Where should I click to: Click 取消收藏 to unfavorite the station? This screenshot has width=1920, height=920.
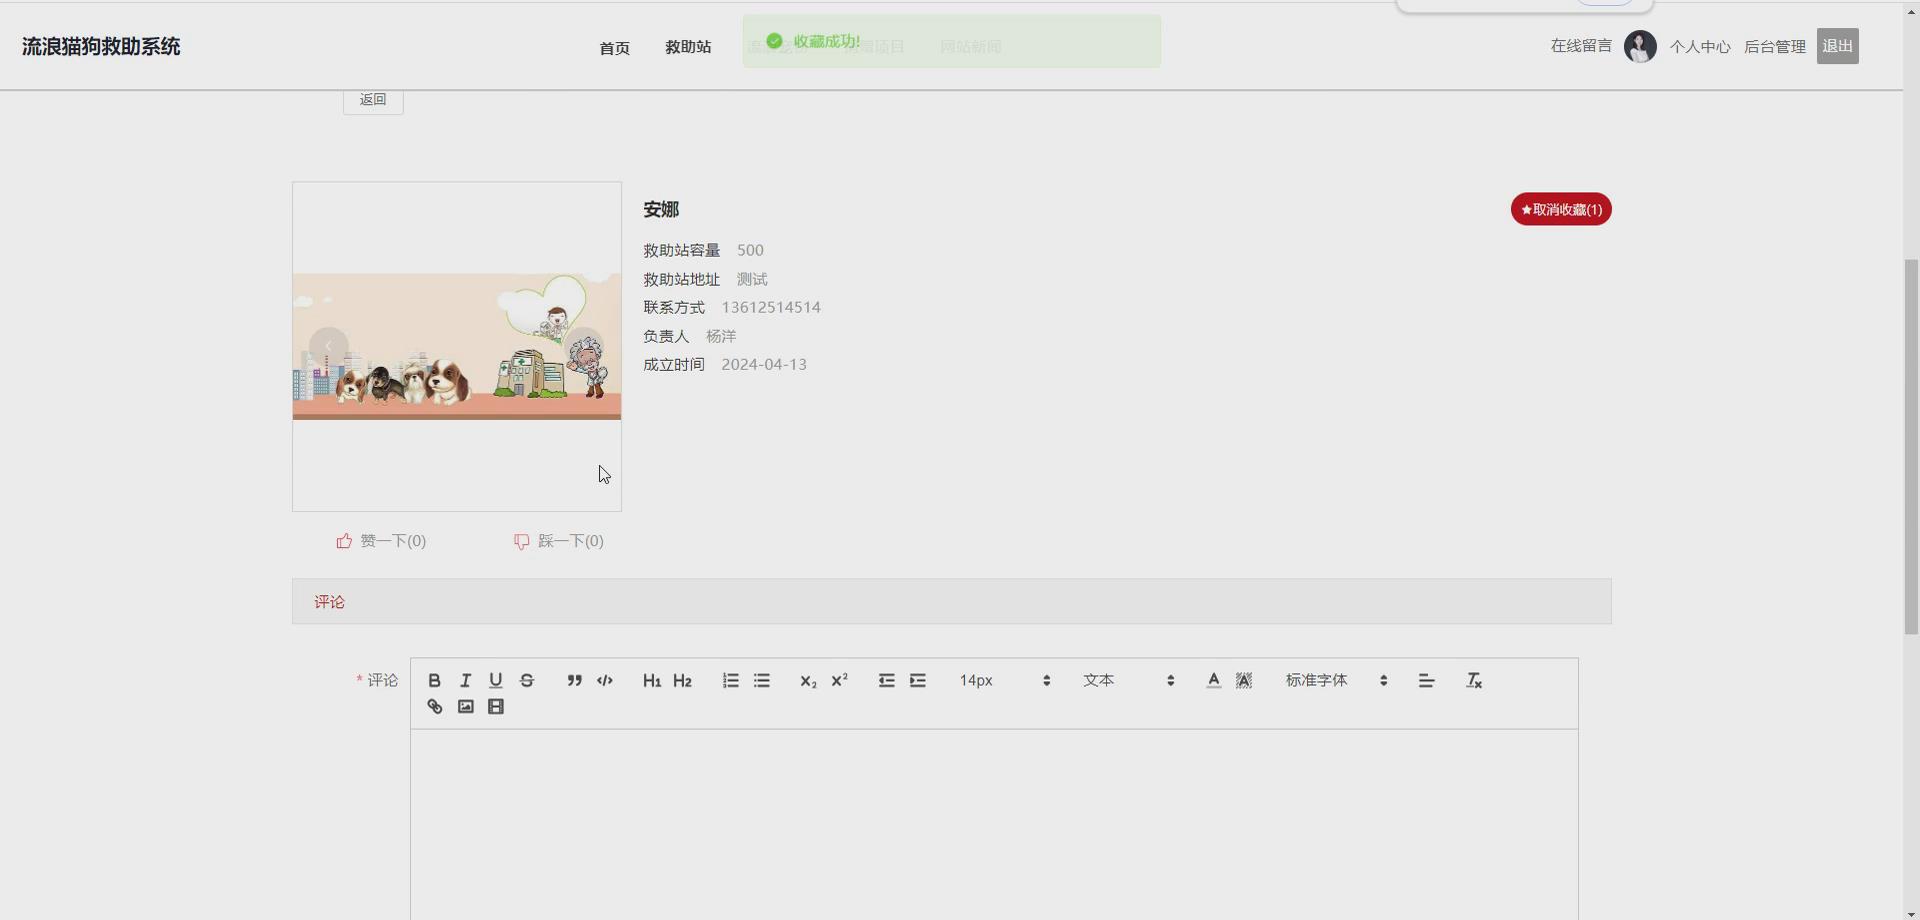[1560, 209]
